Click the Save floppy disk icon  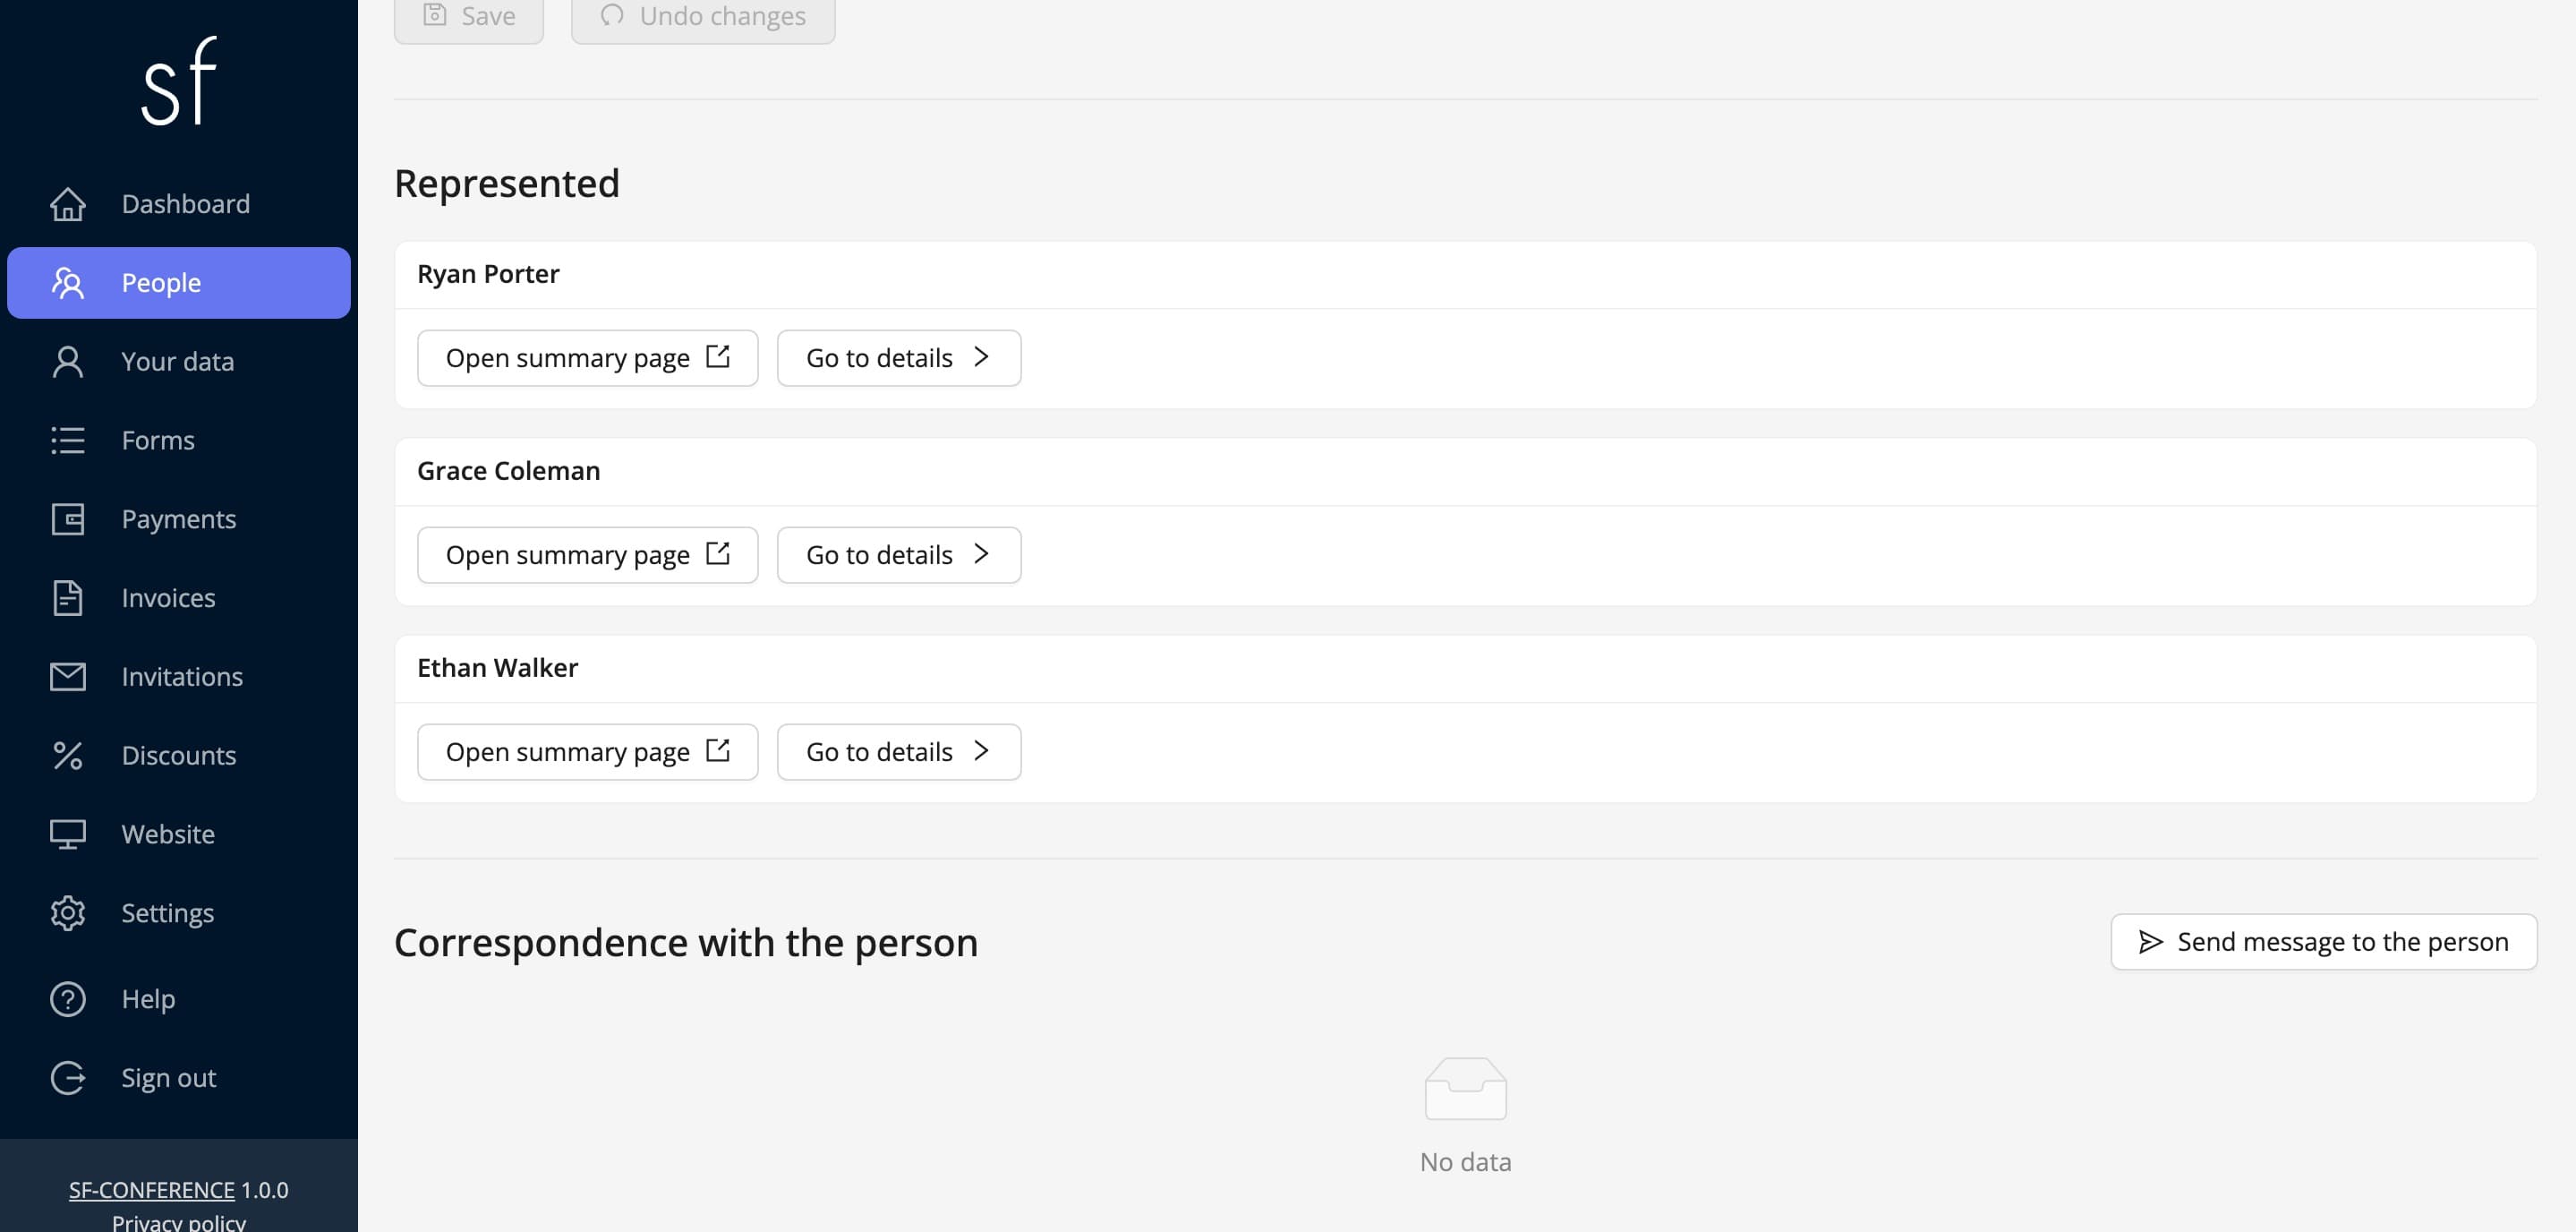(434, 14)
